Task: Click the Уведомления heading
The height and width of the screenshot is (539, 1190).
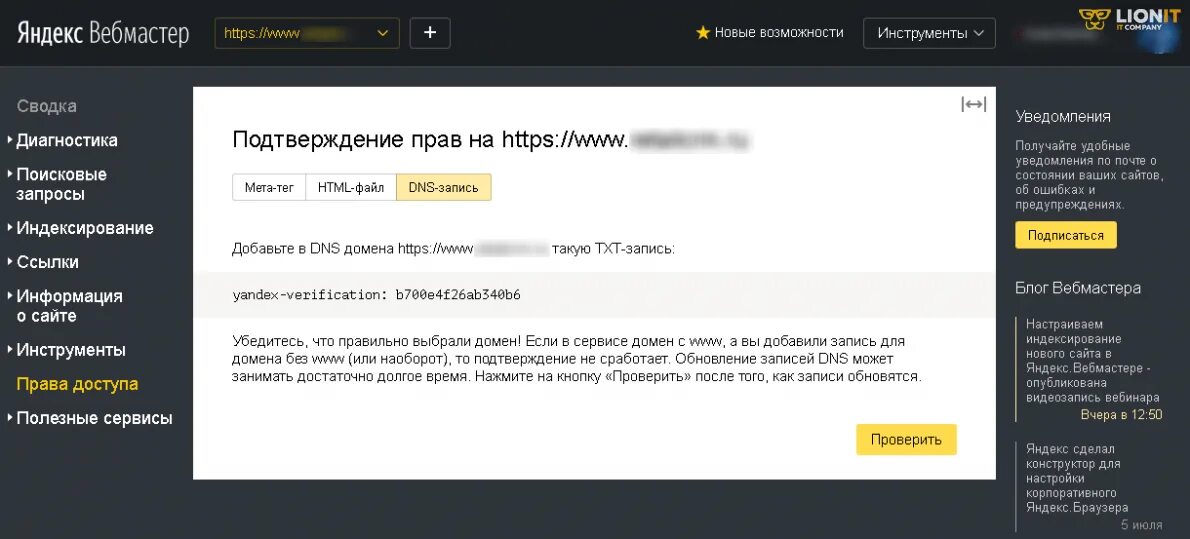Action: [1063, 117]
